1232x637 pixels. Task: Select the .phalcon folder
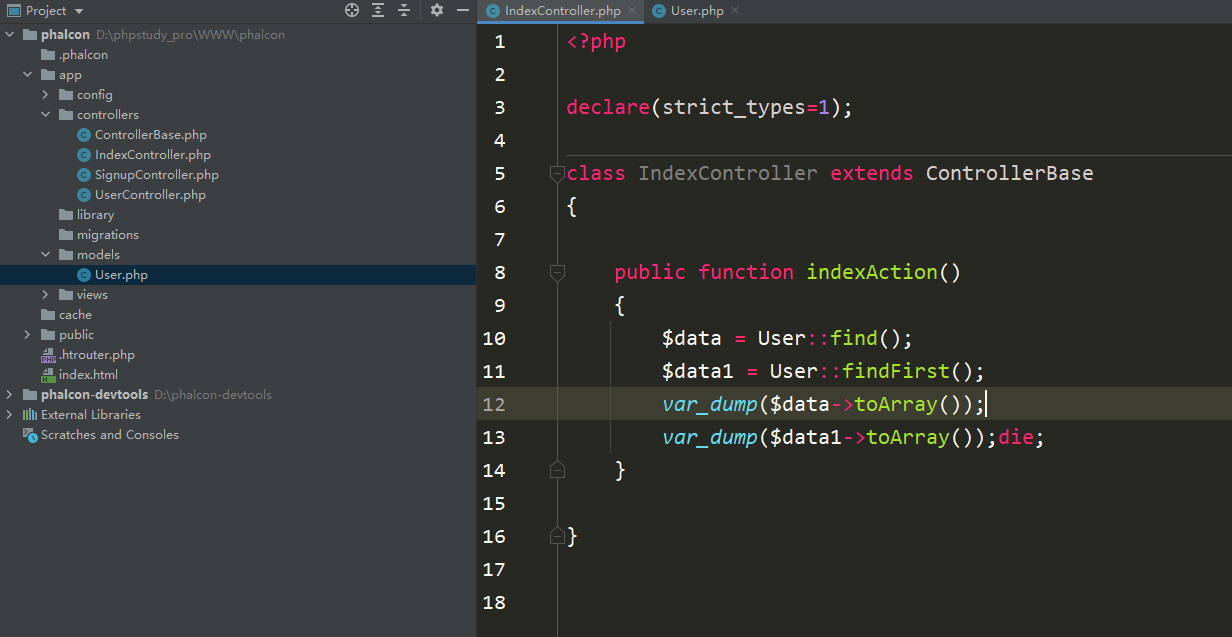tap(83, 54)
